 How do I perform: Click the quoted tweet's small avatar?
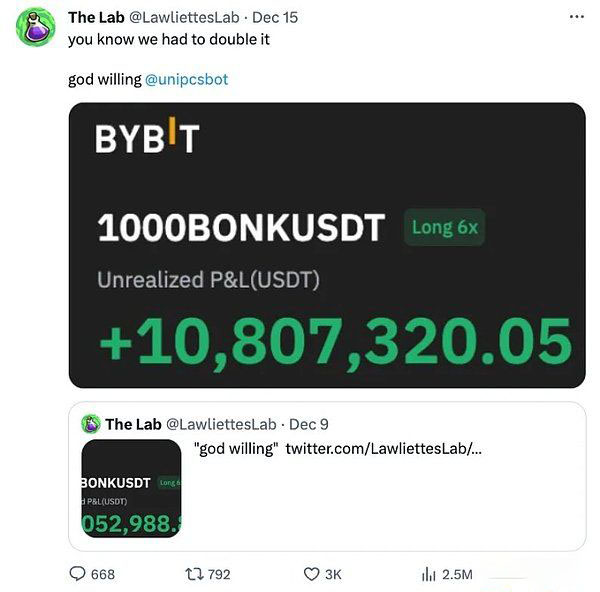[x=91, y=423]
